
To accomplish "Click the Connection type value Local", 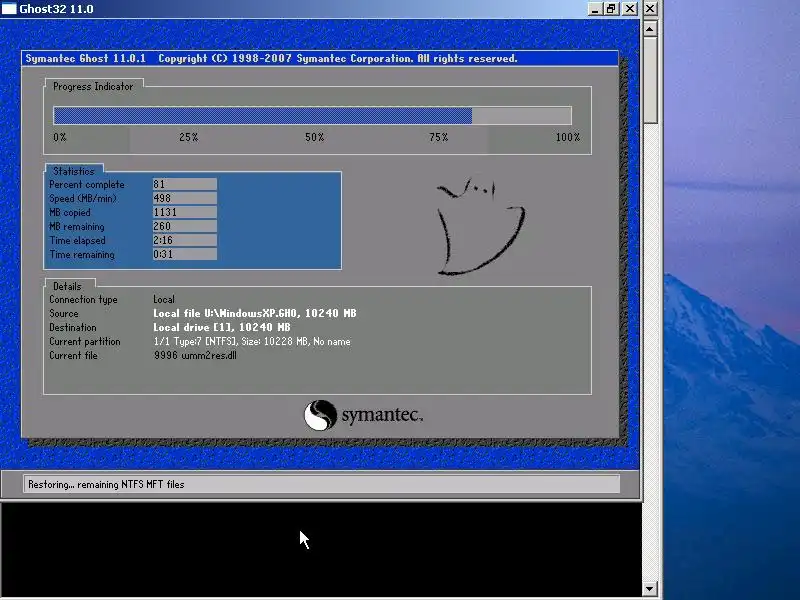I will coord(164,299).
